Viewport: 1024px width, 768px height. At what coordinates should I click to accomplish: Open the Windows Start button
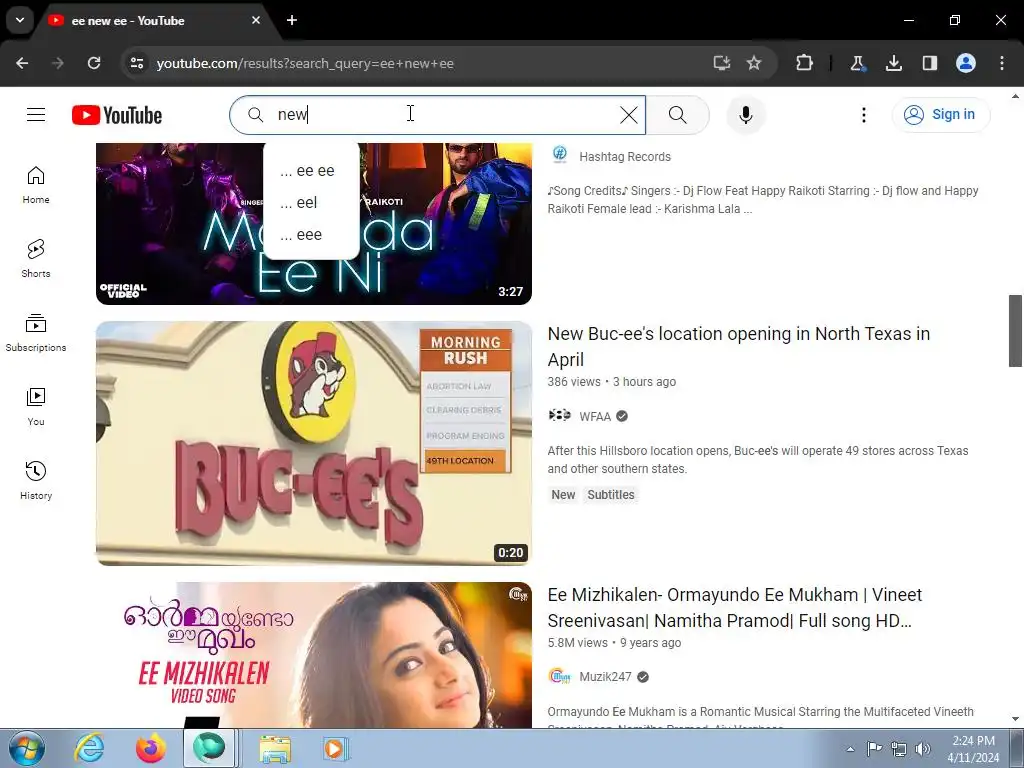27,748
